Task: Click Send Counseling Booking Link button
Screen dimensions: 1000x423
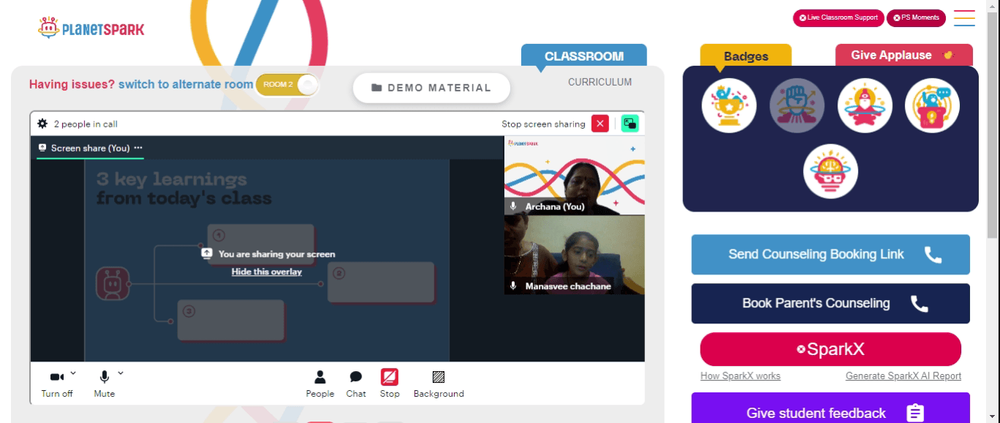Action: (x=830, y=255)
